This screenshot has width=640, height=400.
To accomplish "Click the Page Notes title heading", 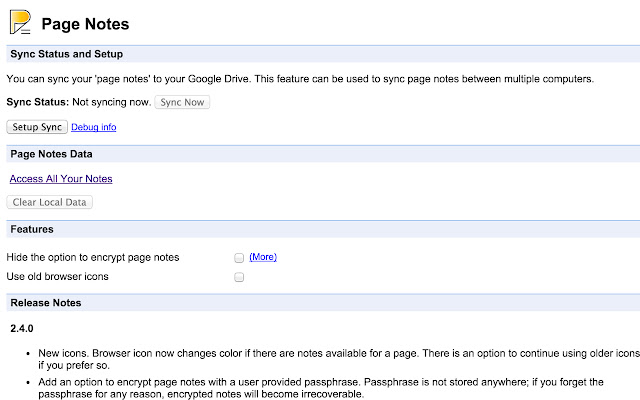I will click(x=85, y=23).
